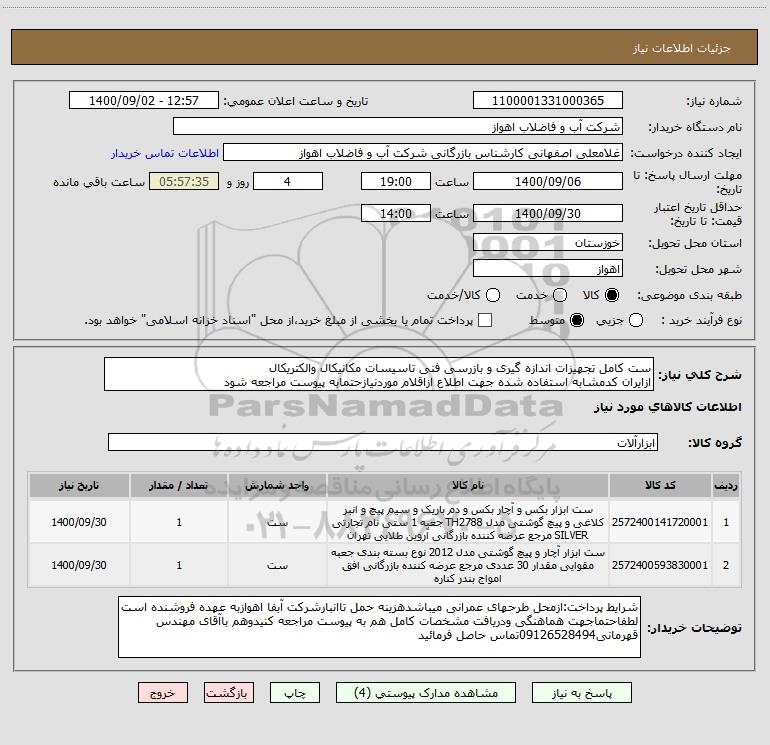Click the delivery city field 'اهواز'
This screenshot has height=745, width=770.
548,269
